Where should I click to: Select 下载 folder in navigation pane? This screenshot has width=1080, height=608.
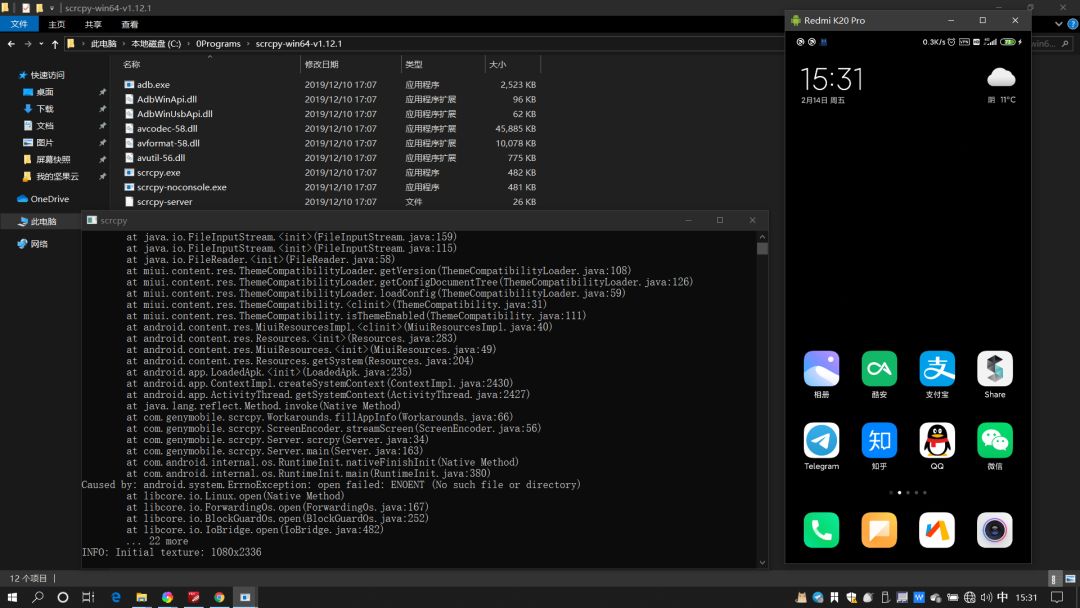click(45, 109)
